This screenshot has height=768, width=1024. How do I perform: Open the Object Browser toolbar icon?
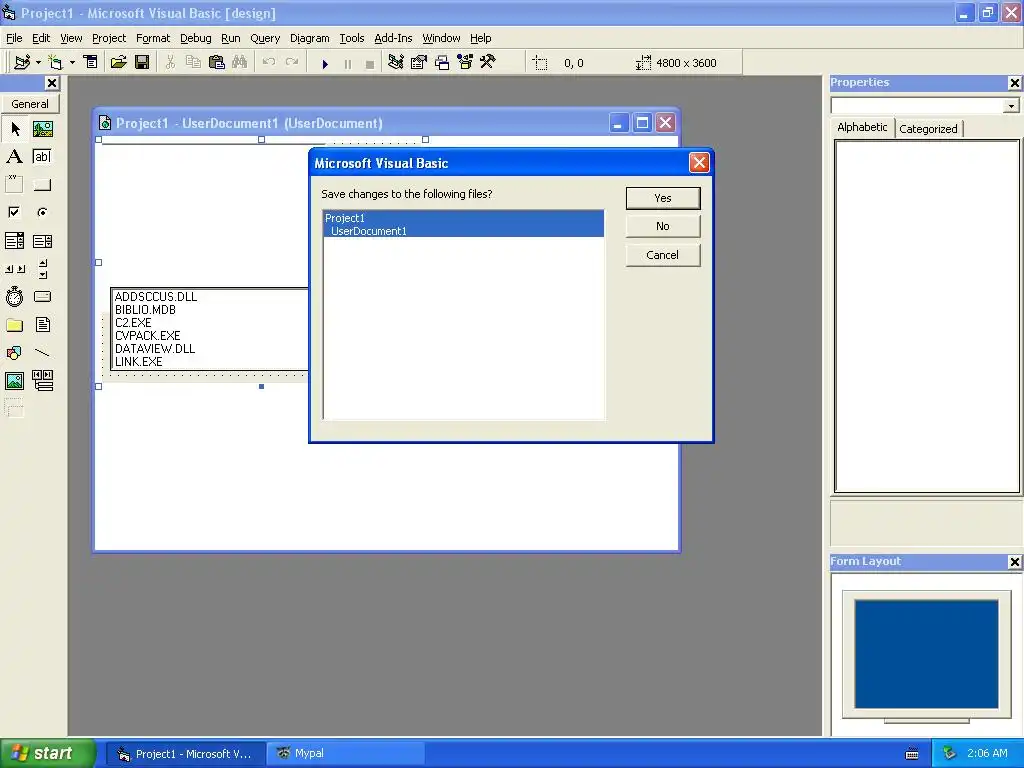(x=465, y=63)
